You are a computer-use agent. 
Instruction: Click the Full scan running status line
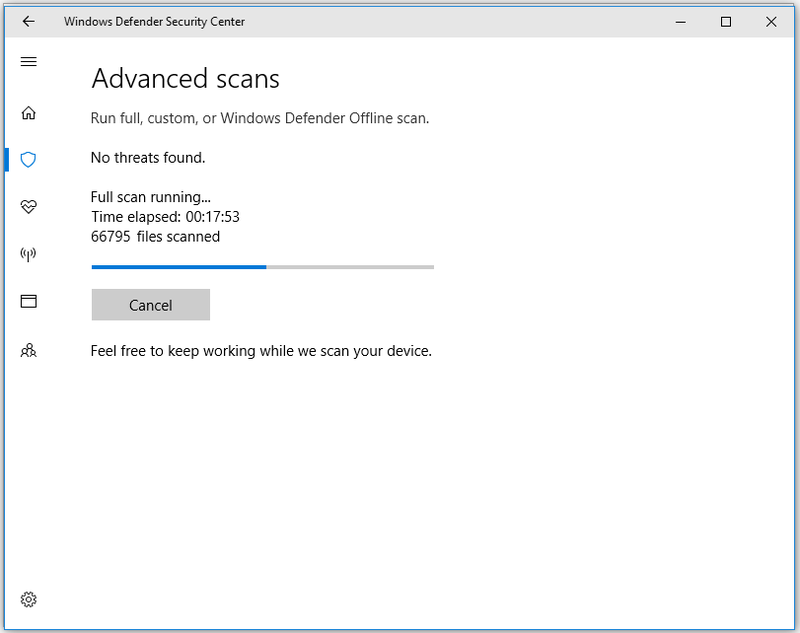click(151, 197)
